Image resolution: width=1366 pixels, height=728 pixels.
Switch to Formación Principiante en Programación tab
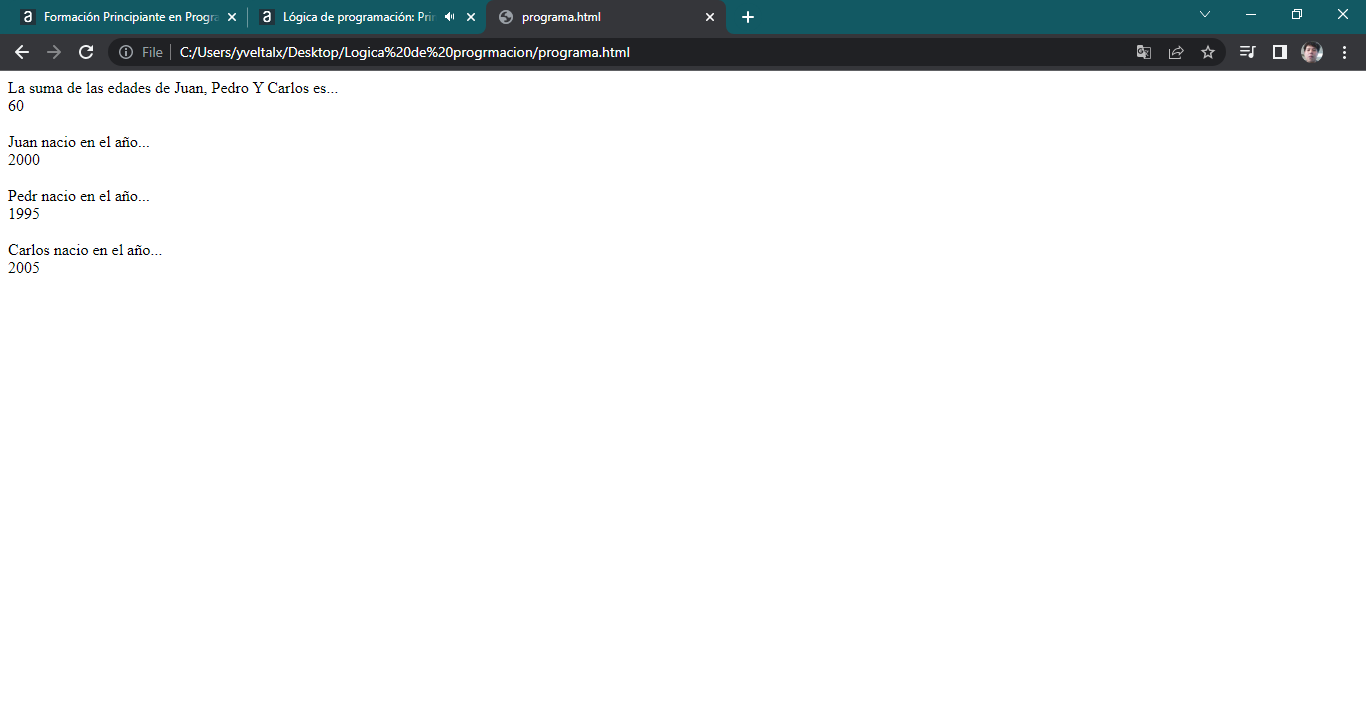[x=128, y=17]
